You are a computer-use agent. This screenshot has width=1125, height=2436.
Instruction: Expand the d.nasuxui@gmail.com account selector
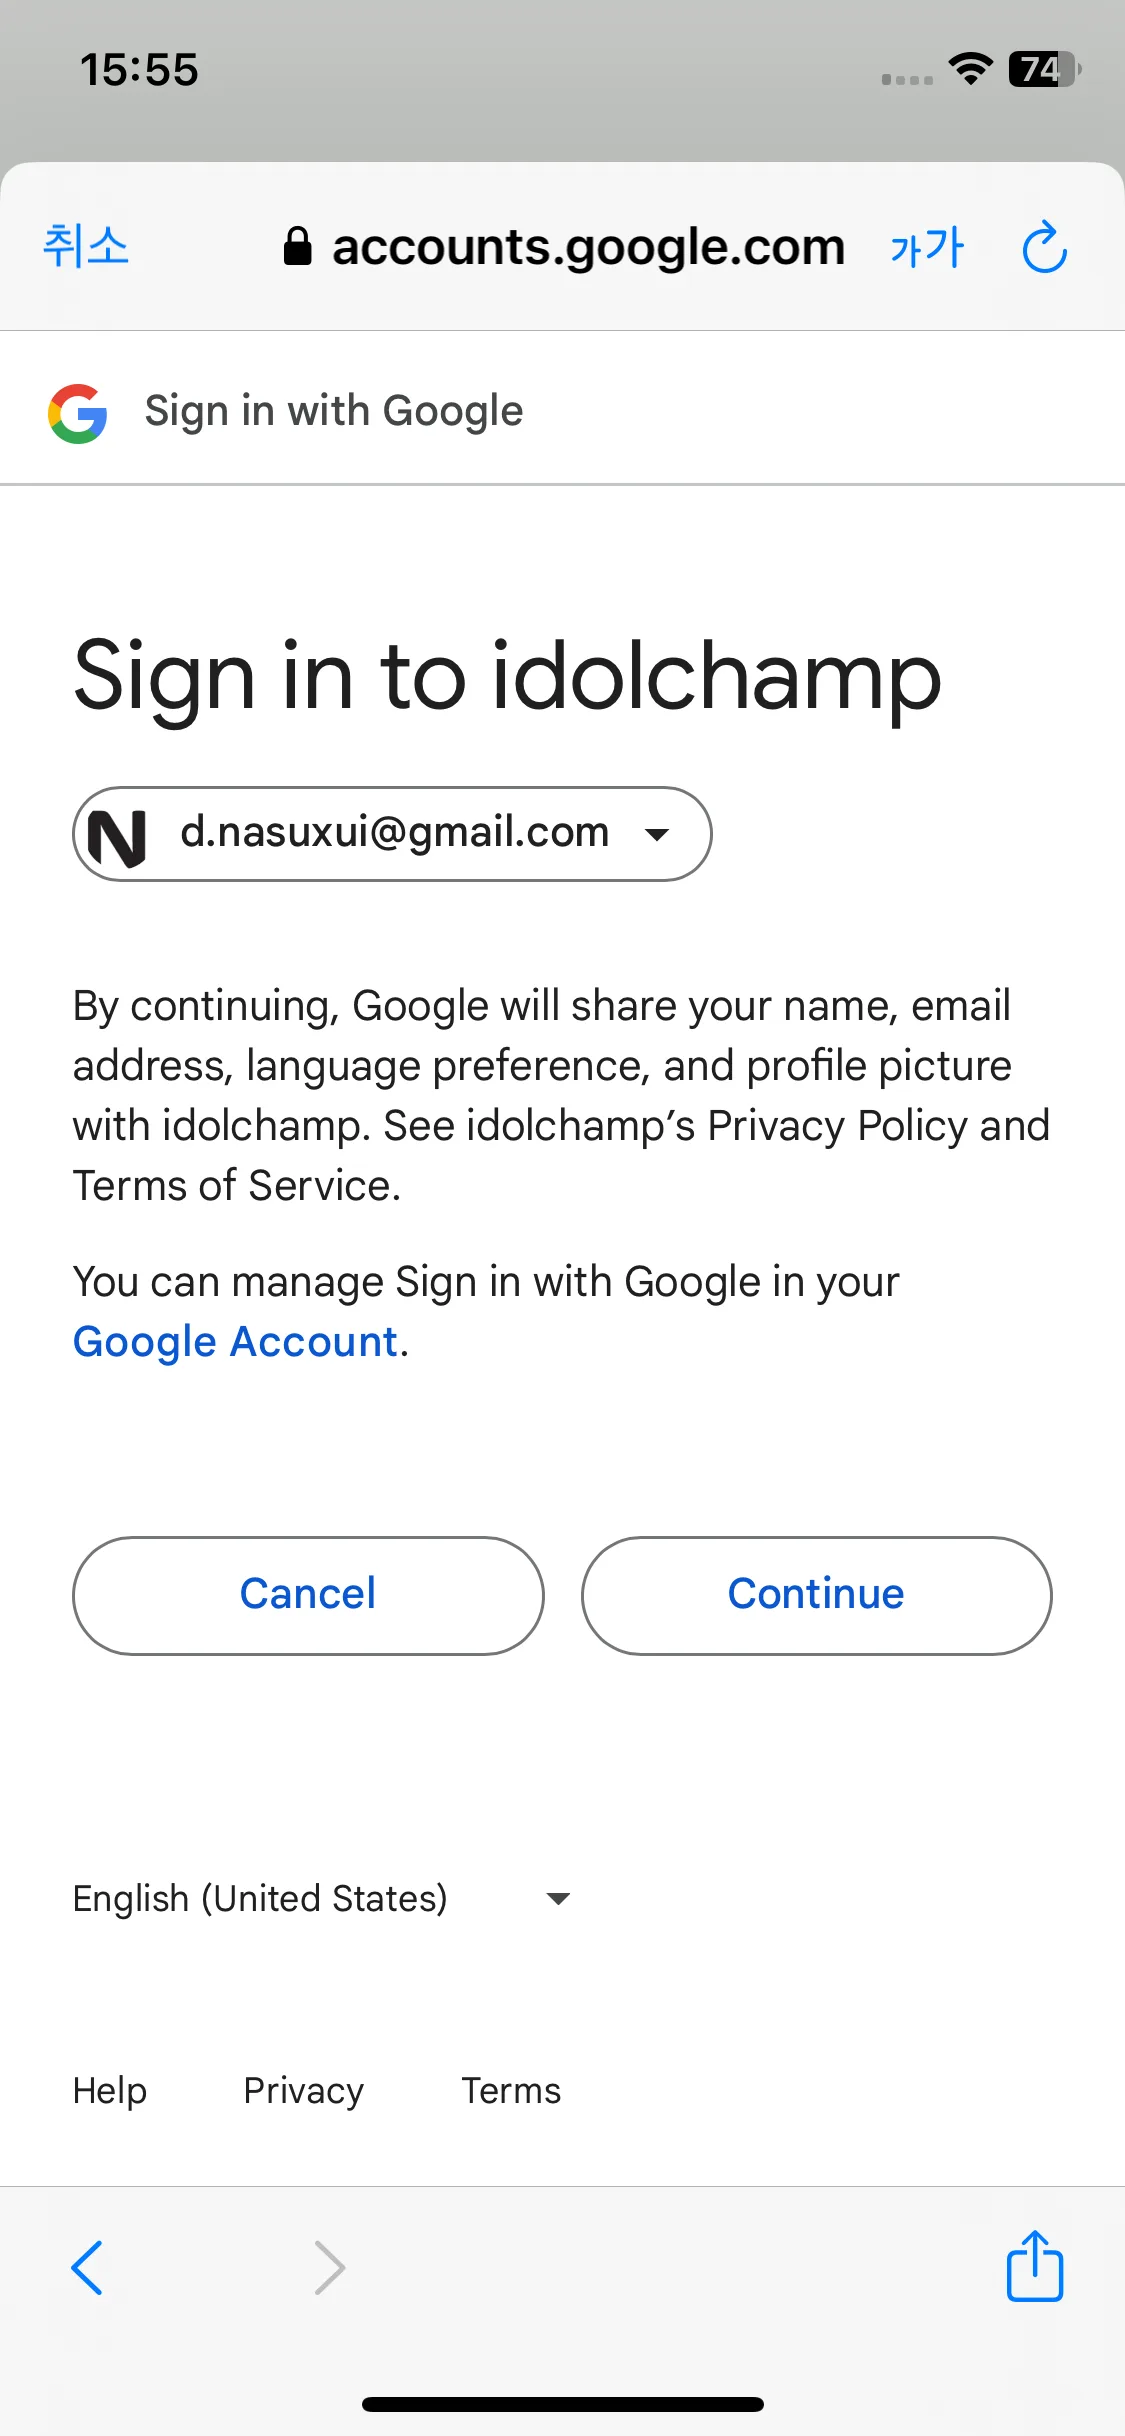[x=392, y=834]
